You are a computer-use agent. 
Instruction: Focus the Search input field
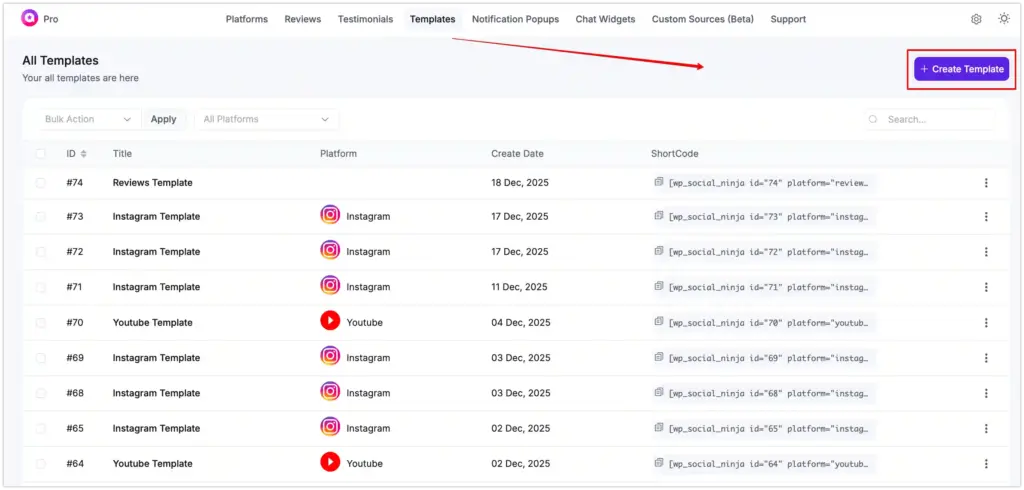(x=936, y=119)
